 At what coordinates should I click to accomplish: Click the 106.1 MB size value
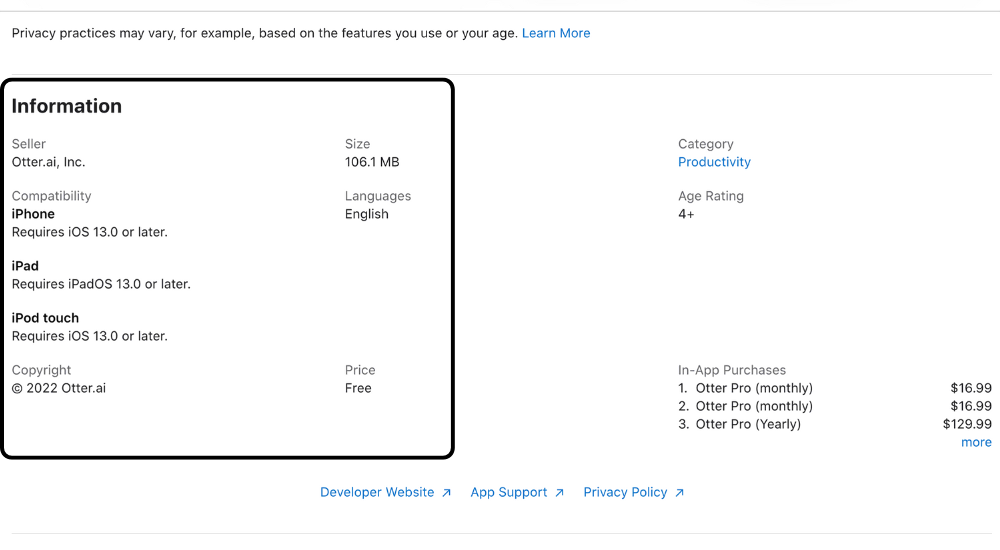pyautogui.click(x=372, y=162)
